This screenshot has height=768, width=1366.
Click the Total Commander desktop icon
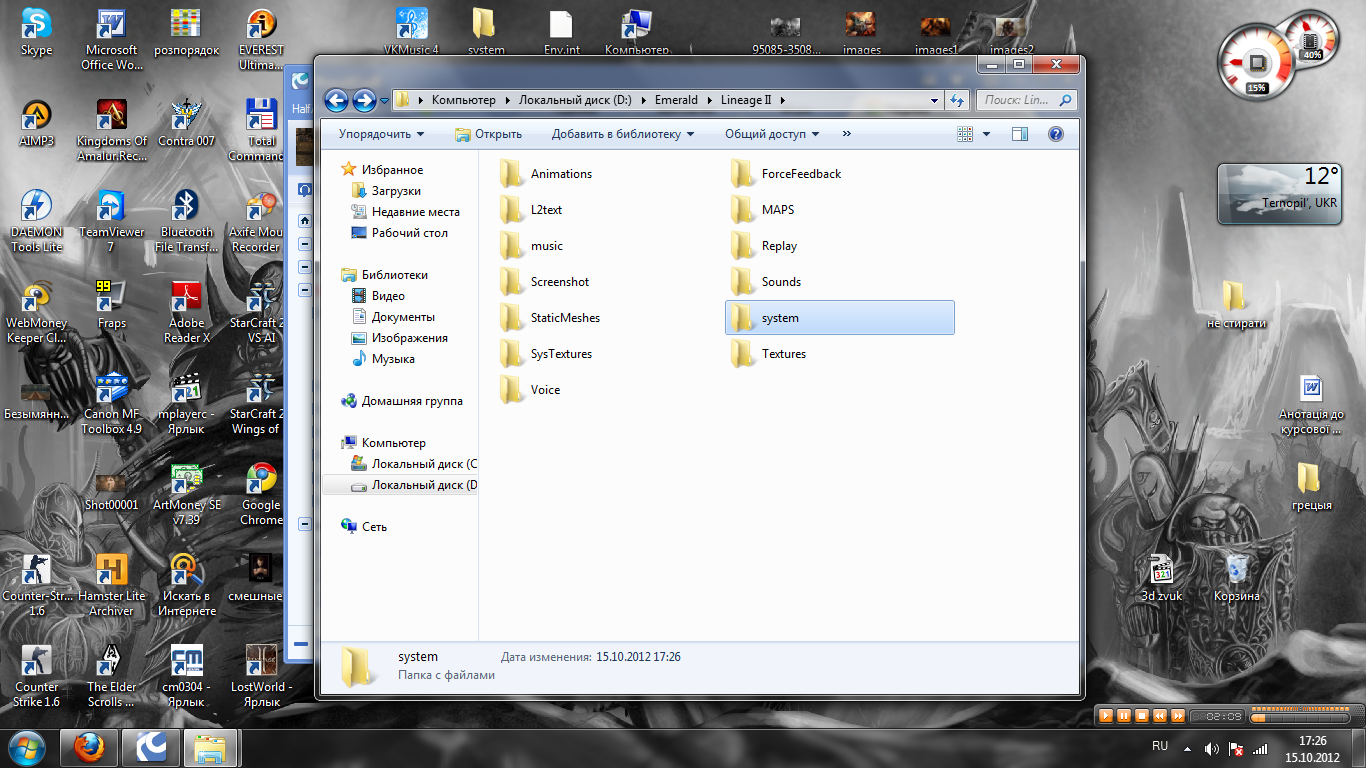pyautogui.click(x=262, y=129)
